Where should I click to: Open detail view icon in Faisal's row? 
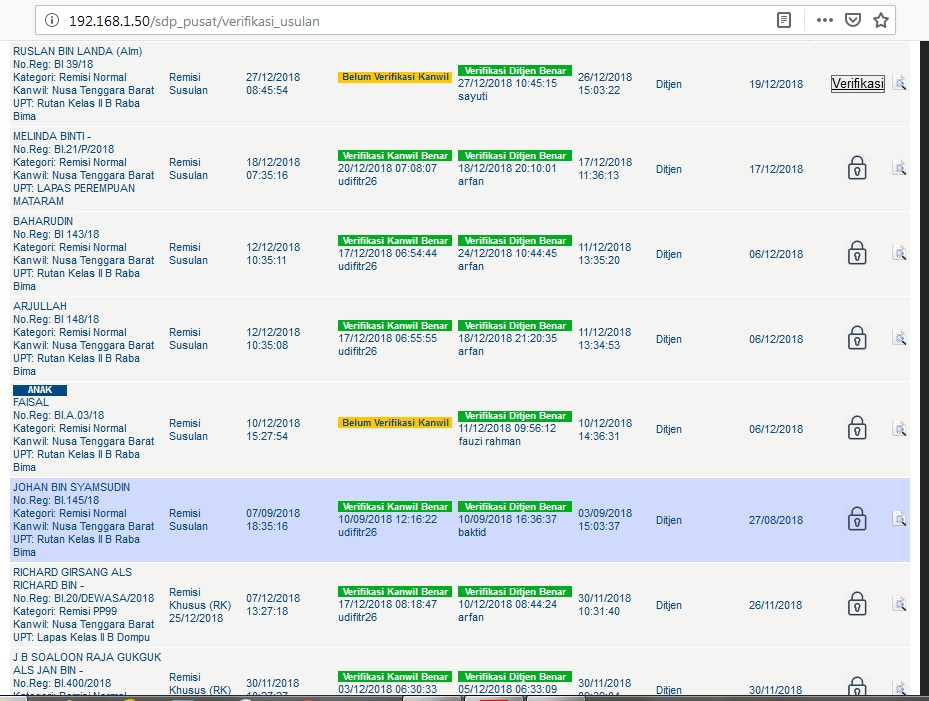(899, 428)
